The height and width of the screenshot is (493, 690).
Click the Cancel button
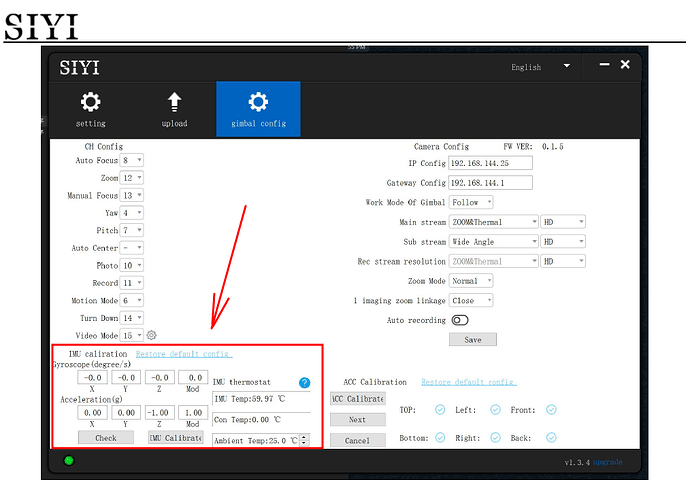pos(358,440)
